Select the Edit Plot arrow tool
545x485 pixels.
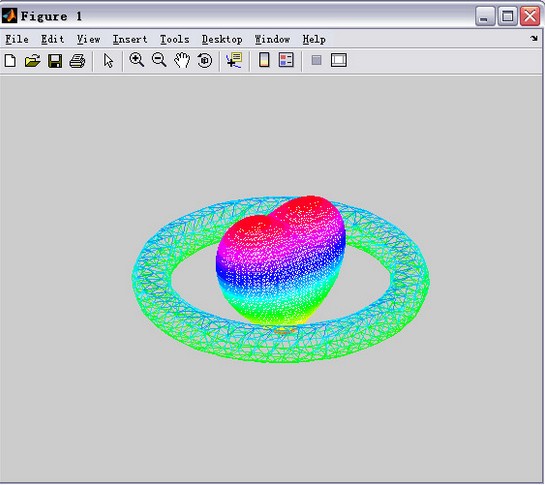108,61
